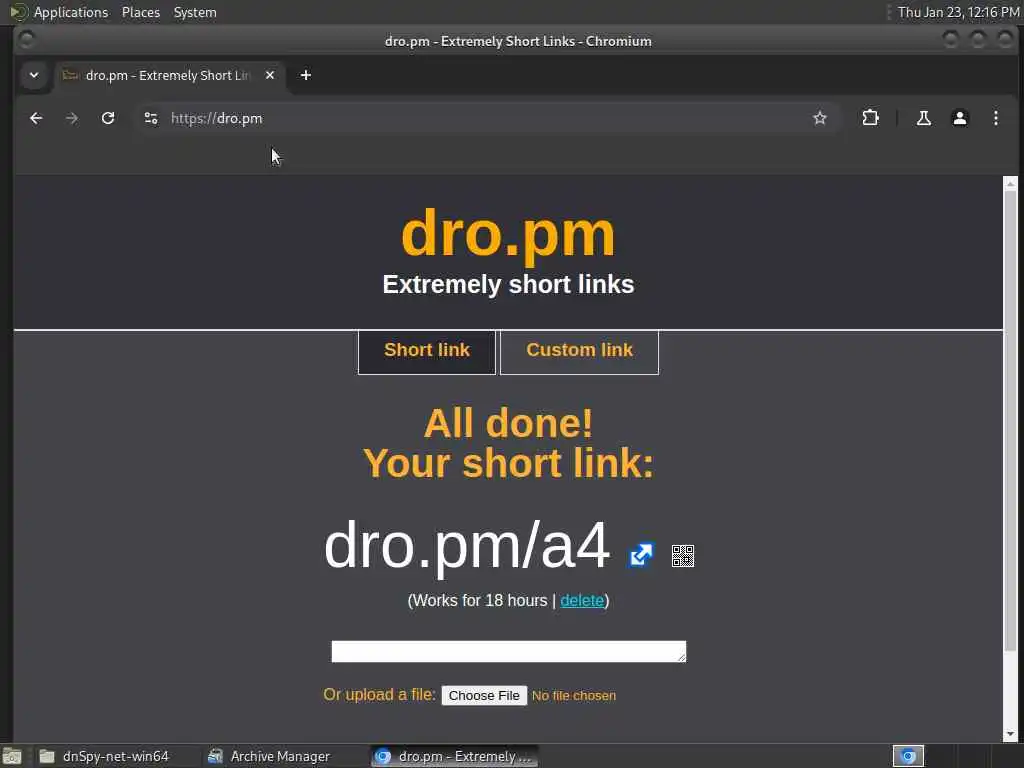View site information icon in address bar
1024x768 pixels.
click(151, 118)
